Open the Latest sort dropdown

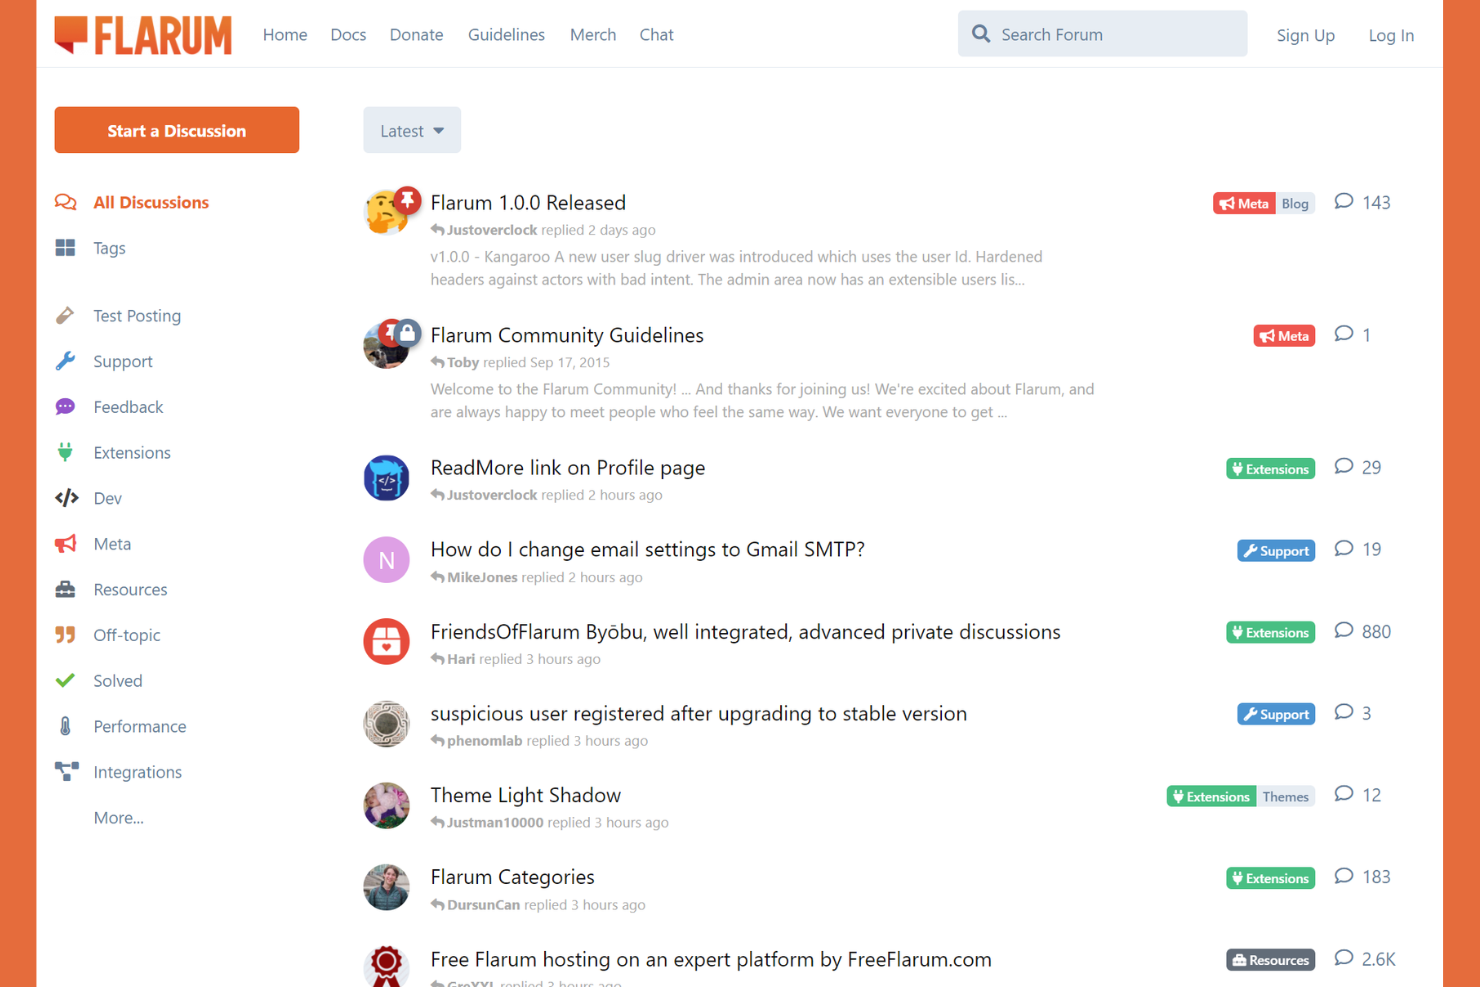[412, 130]
